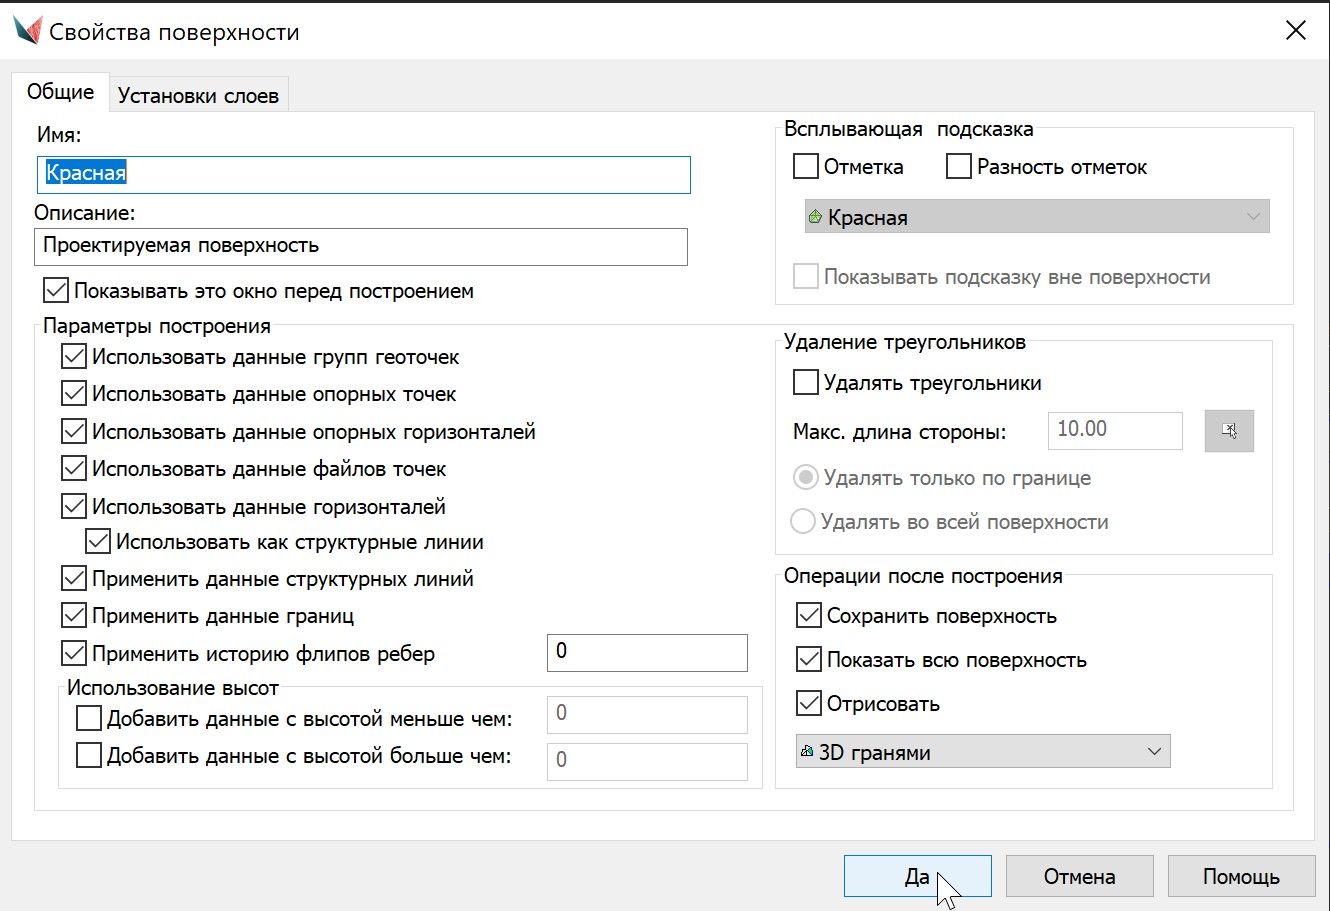Switch to the Установки слоев tab
The width and height of the screenshot is (1330, 911).
[198, 96]
